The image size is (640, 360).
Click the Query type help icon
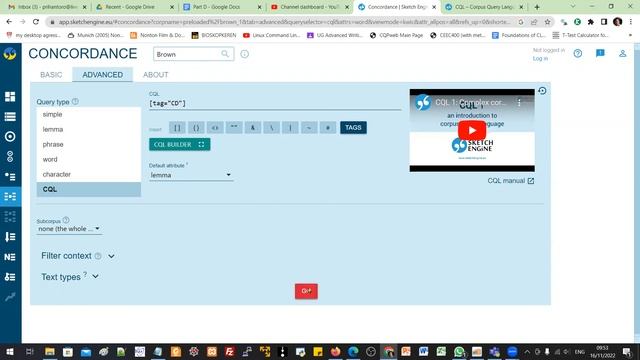coord(75,101)
